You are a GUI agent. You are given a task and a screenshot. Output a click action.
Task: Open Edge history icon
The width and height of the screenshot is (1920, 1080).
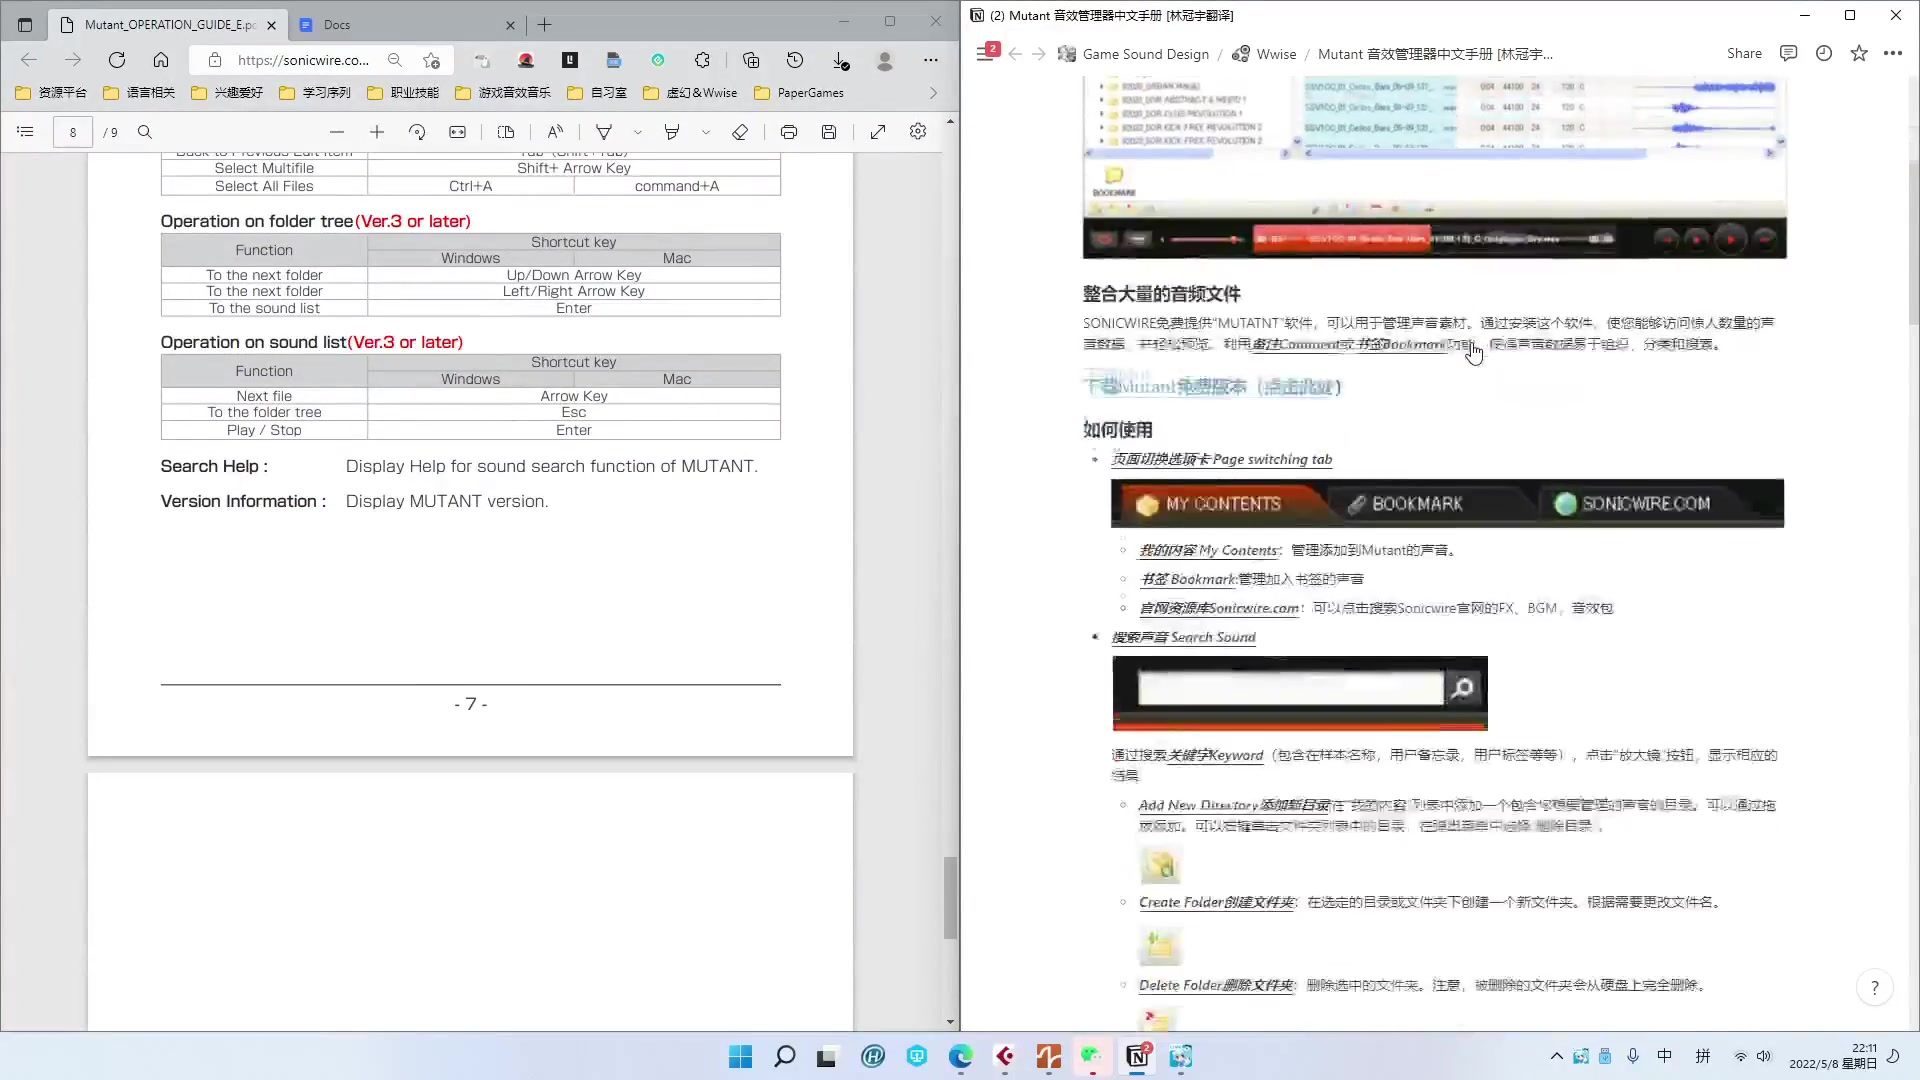point(795,60)
